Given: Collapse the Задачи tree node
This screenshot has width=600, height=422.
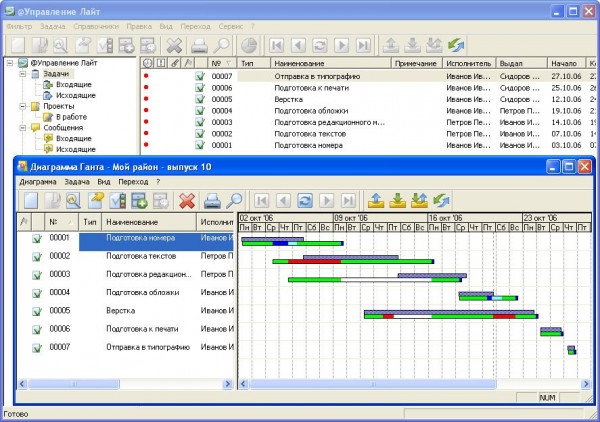Looking at the screenshot, I should [23, 73].
